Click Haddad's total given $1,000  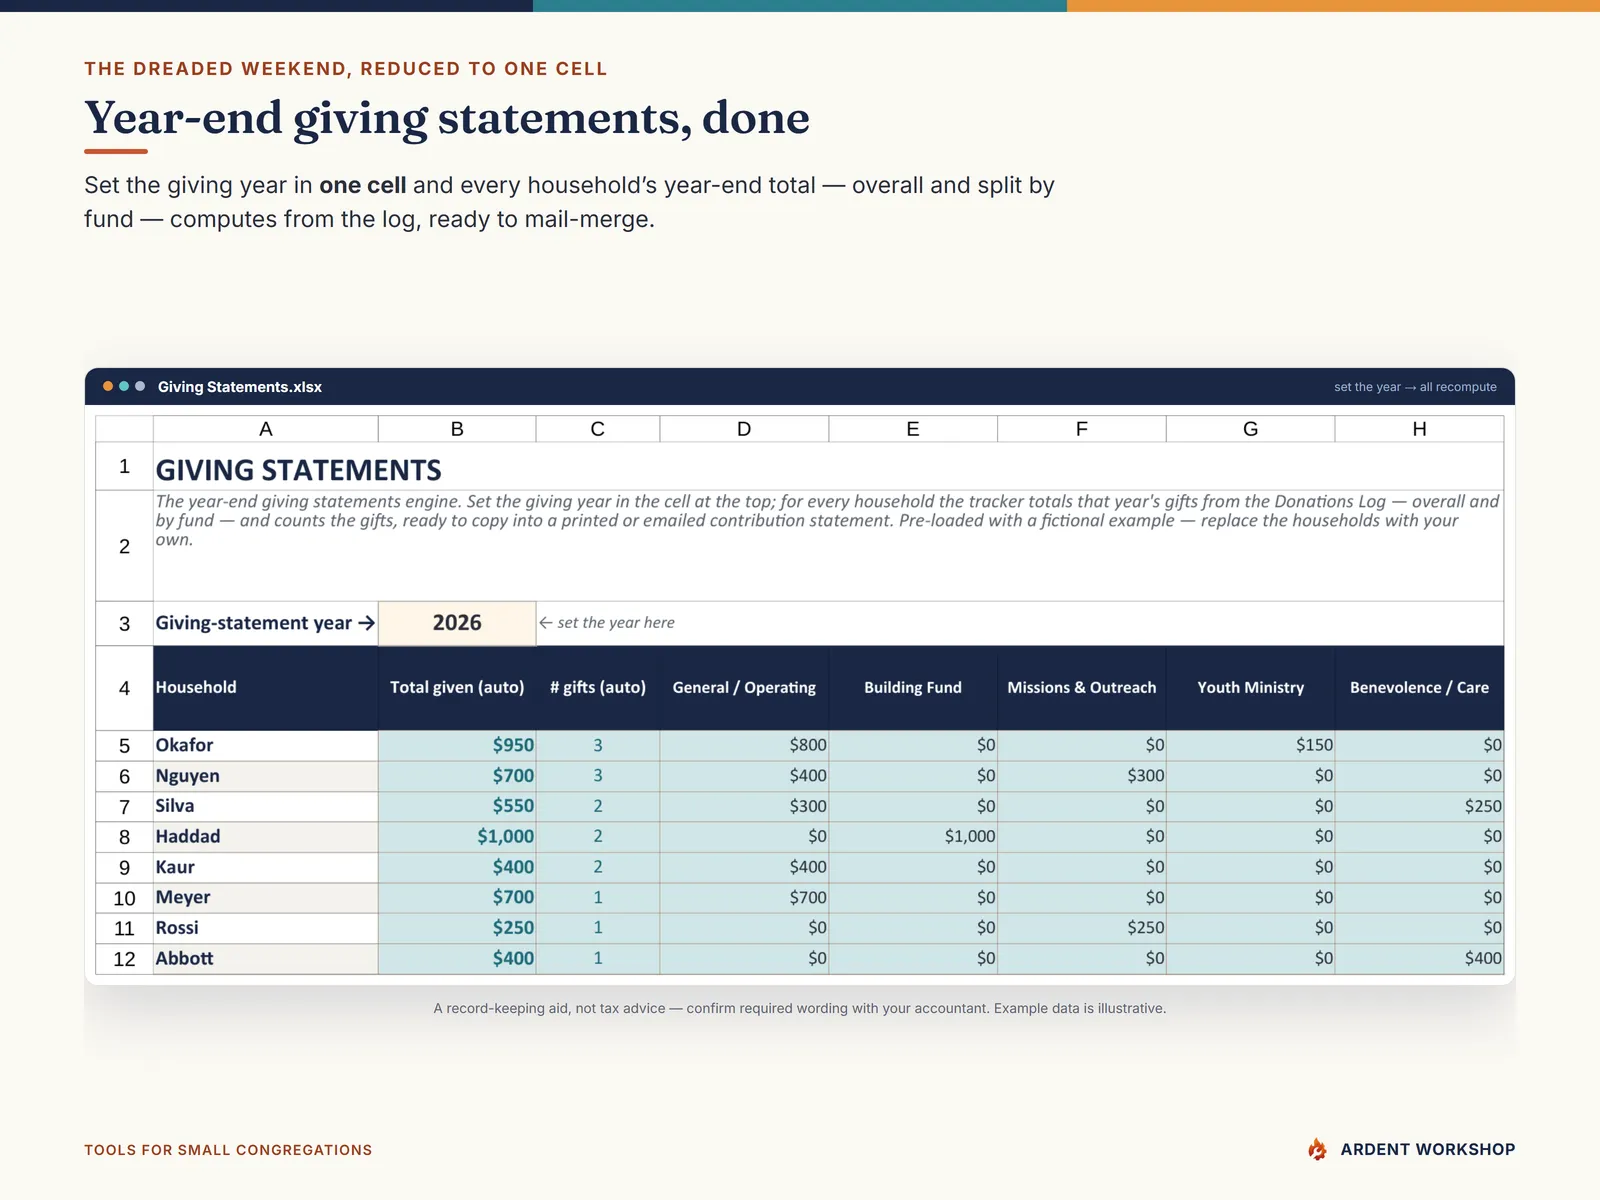[x=457, y=837]
